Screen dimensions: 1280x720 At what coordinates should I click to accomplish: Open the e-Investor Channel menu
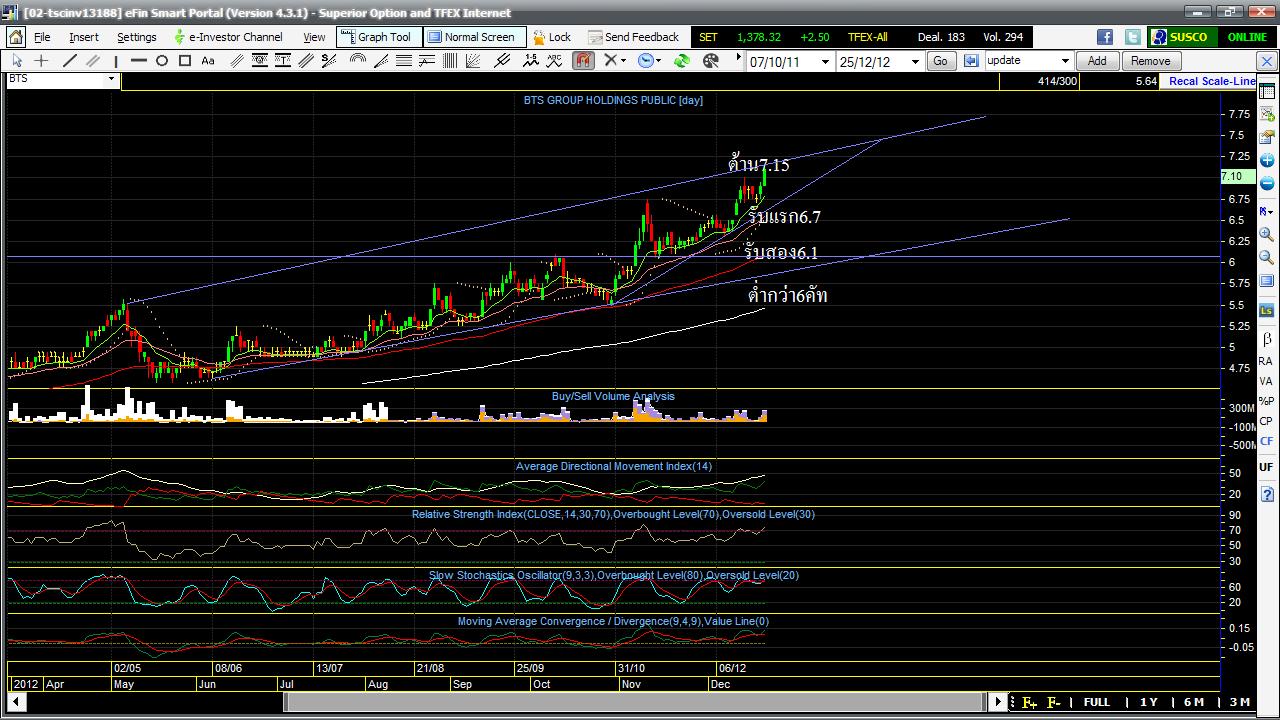coord(228,37)
